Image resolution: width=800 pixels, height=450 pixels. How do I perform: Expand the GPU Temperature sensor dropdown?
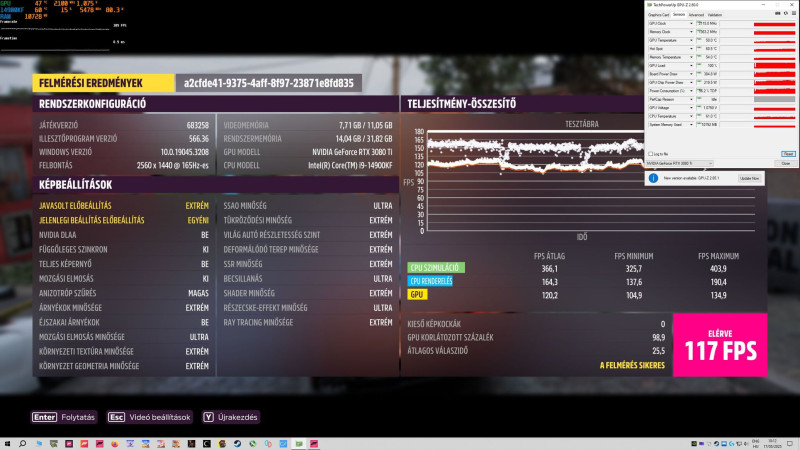[691, 40]
